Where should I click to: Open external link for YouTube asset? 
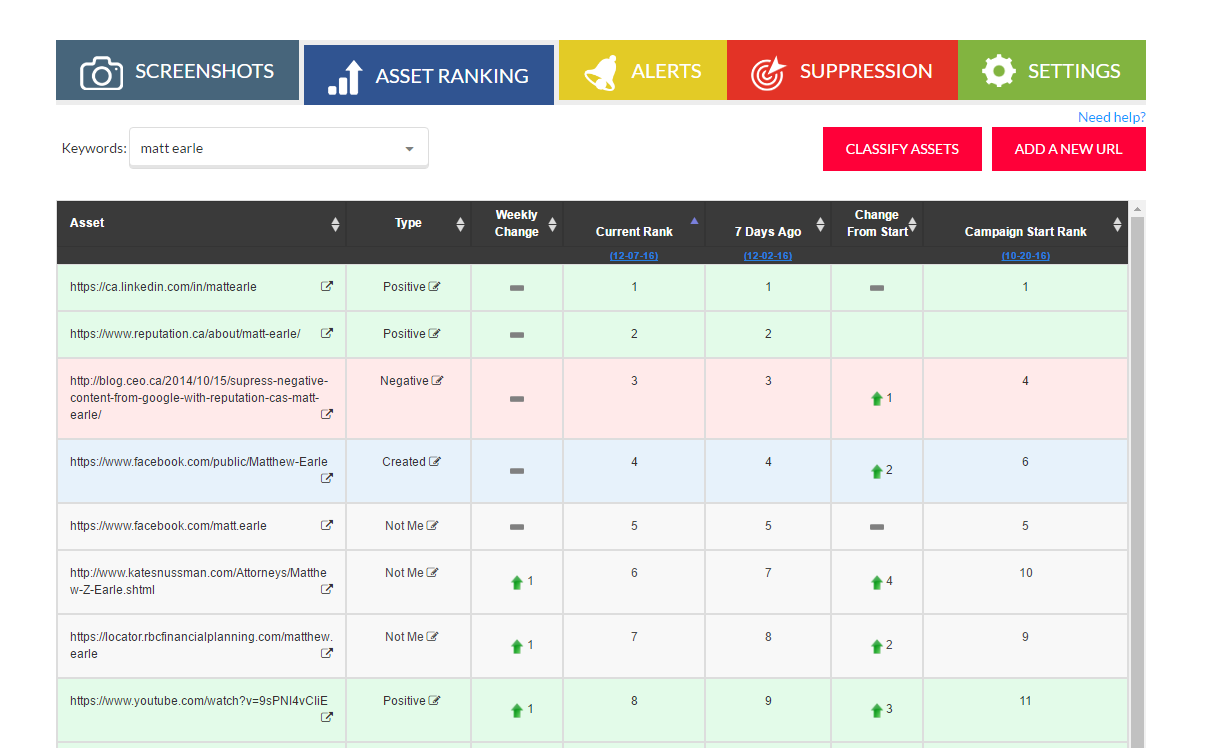pyautogui.click(x=326, y=717)
